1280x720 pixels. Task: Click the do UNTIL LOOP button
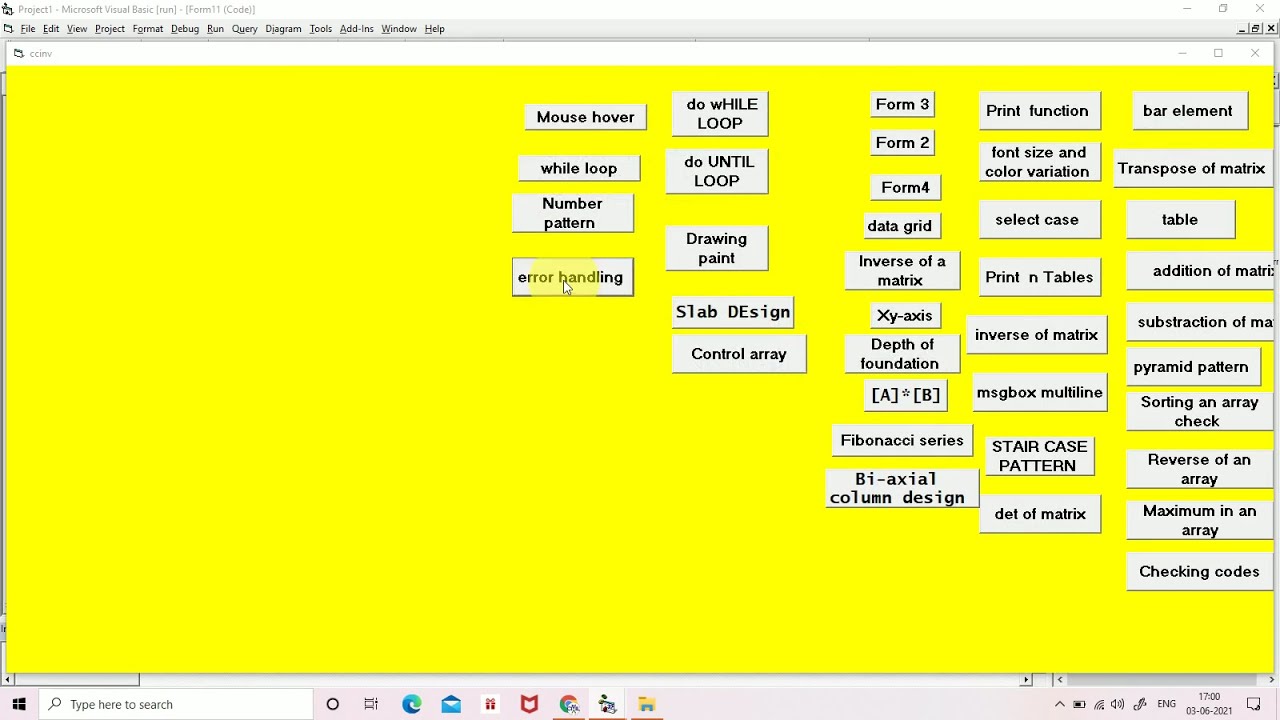coord(718,171)
